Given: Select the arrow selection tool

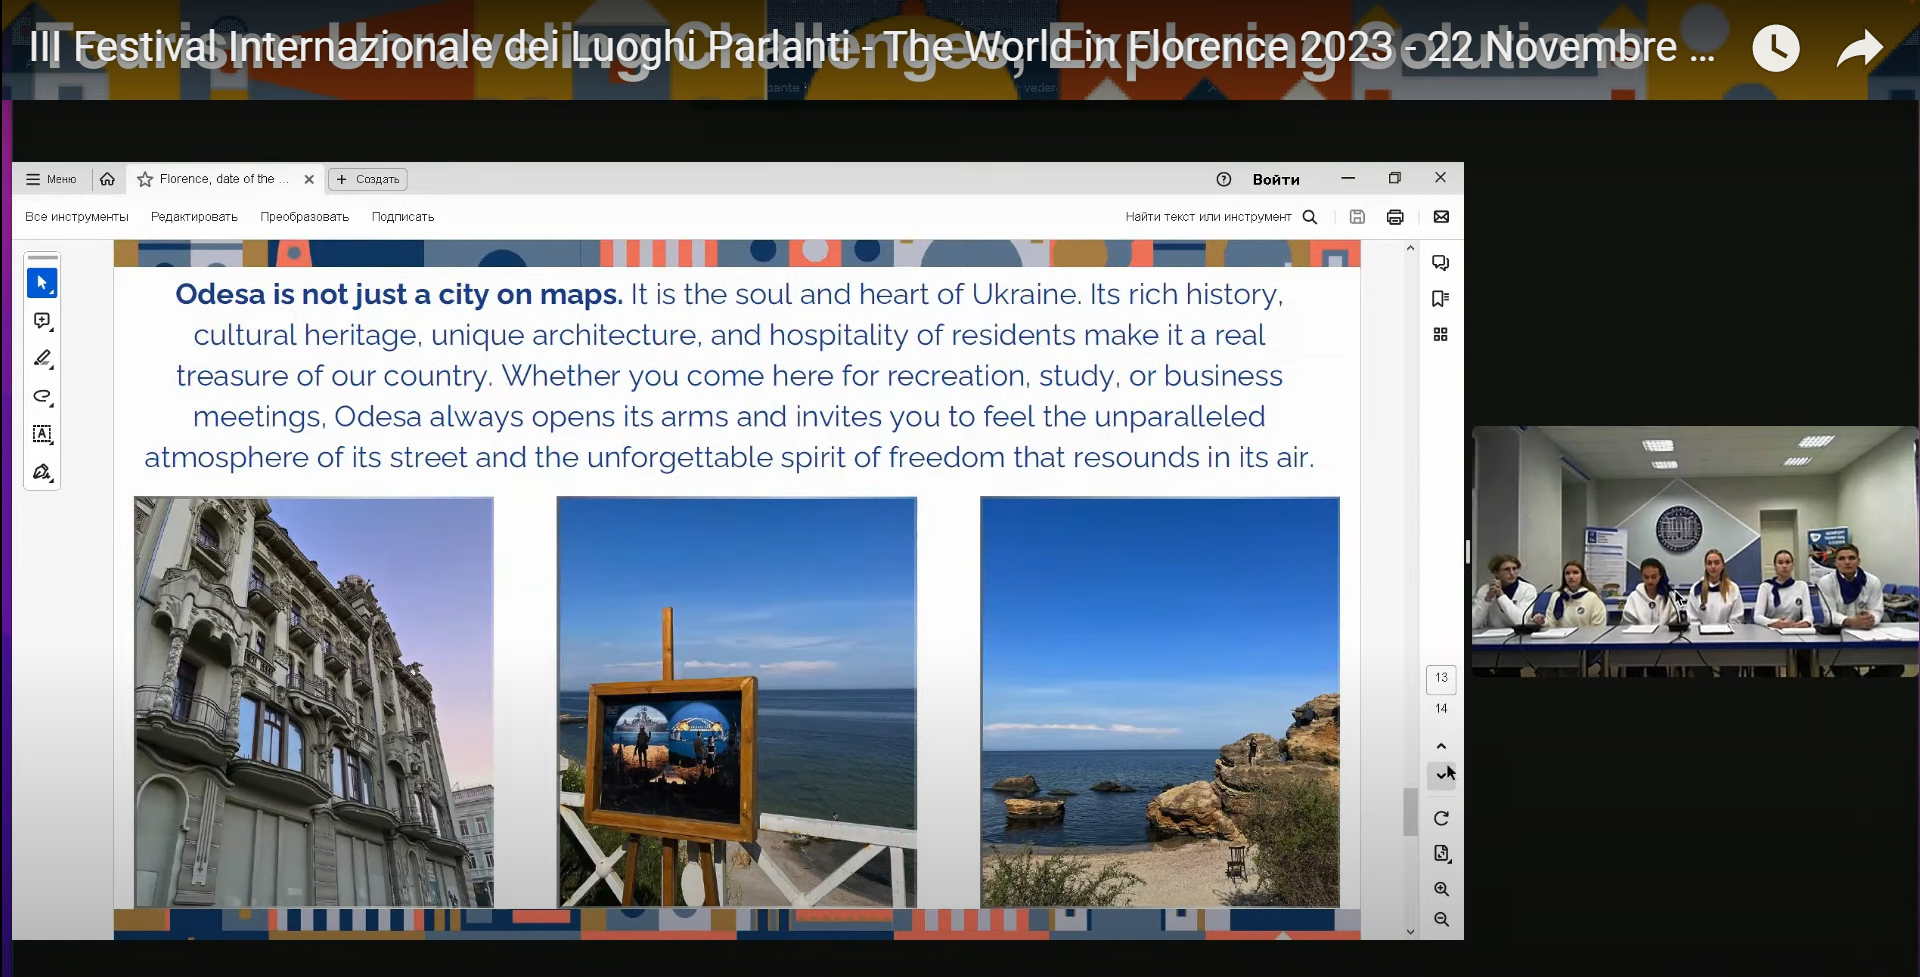Looking at the screenshot, I should [42, 284].
